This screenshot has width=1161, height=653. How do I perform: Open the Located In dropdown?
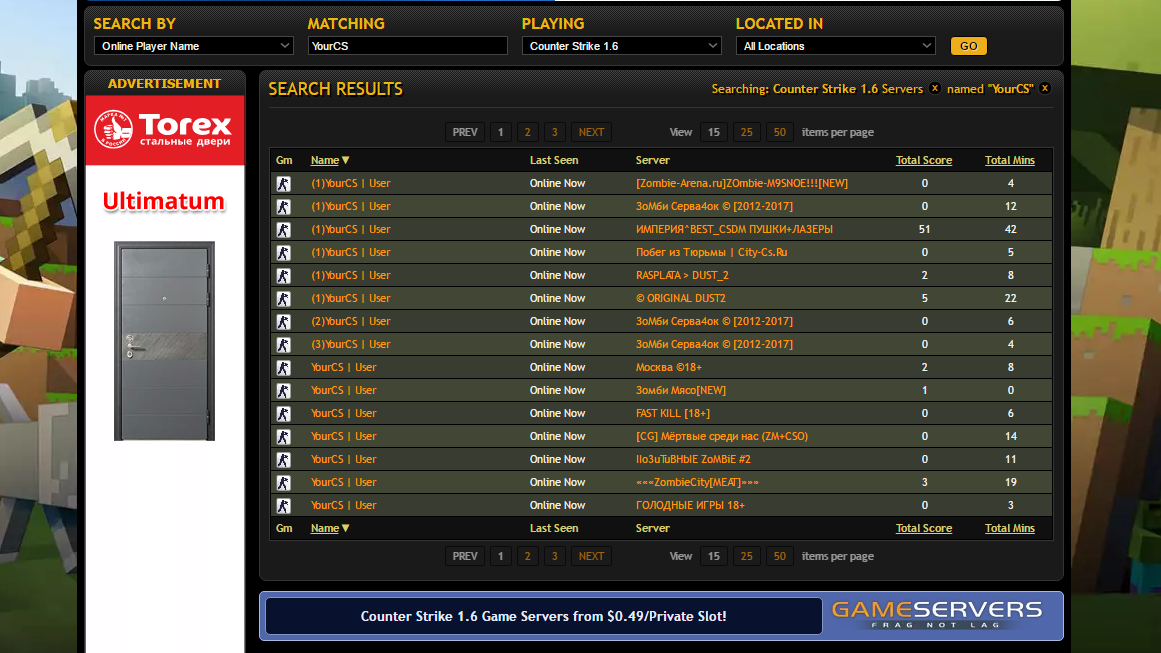[x=835, y=46]
